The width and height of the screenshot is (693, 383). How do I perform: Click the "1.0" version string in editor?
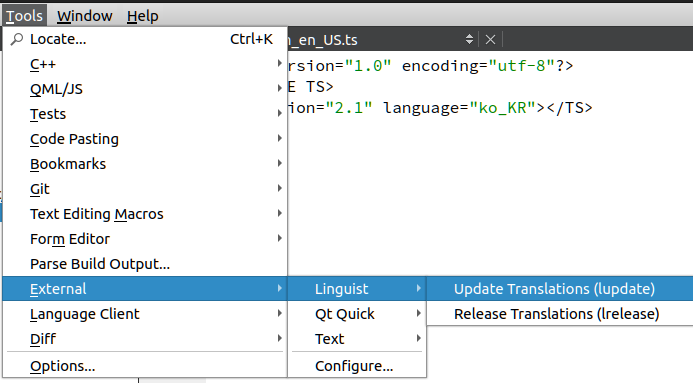click(x=368, y=66)
